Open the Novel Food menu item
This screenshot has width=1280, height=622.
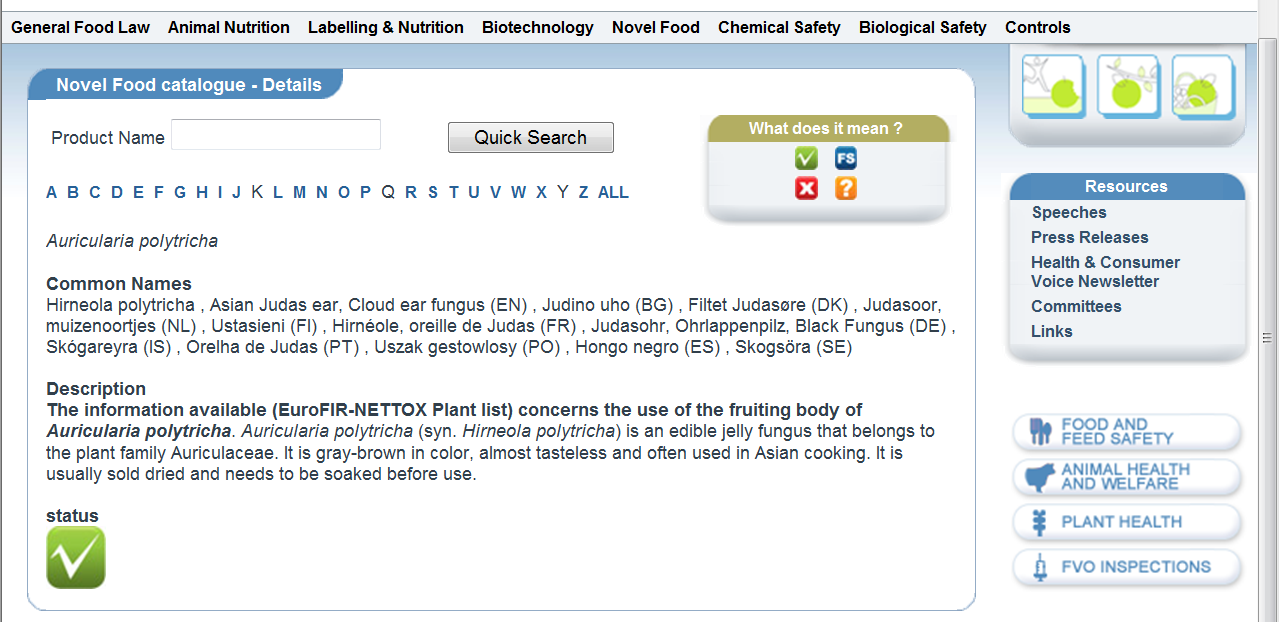[656, 27]
